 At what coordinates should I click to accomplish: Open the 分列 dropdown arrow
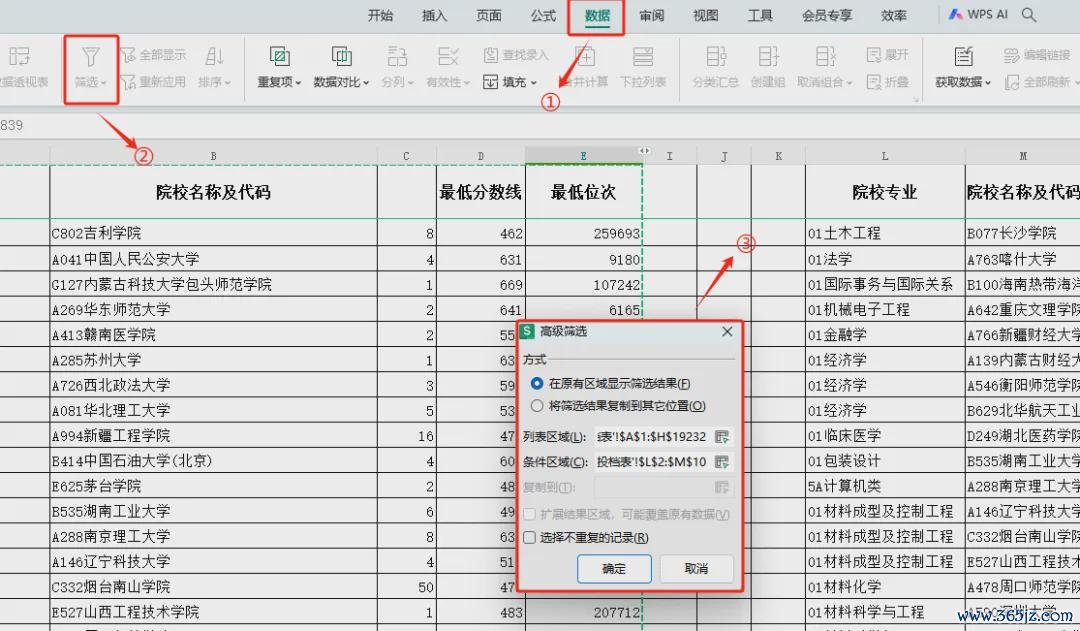[x=410, y=83]
